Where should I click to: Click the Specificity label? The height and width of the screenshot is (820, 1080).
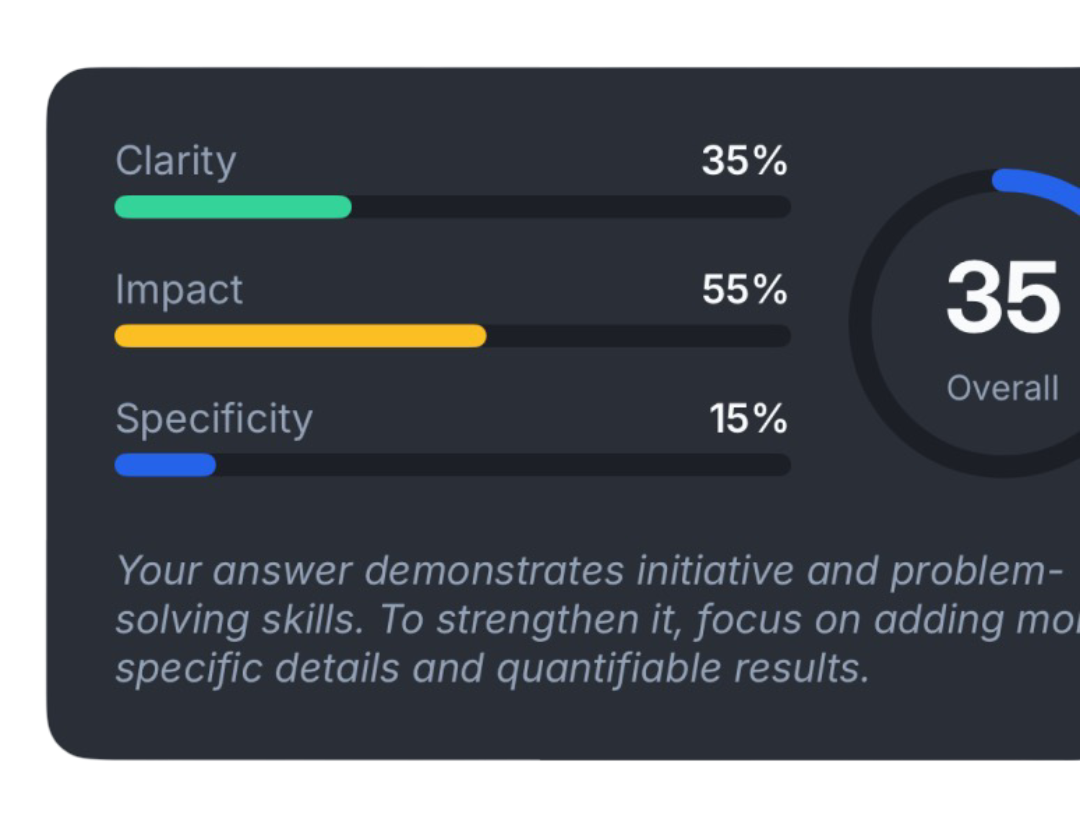tap(214, 419)
